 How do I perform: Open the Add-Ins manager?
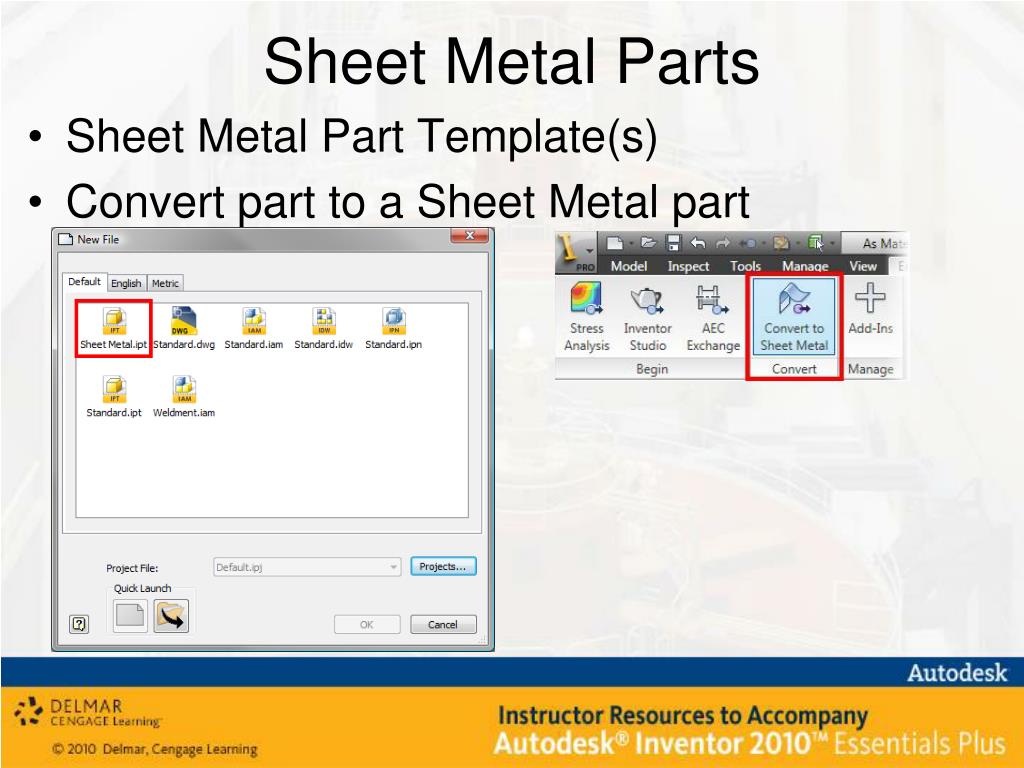[870, 310]
